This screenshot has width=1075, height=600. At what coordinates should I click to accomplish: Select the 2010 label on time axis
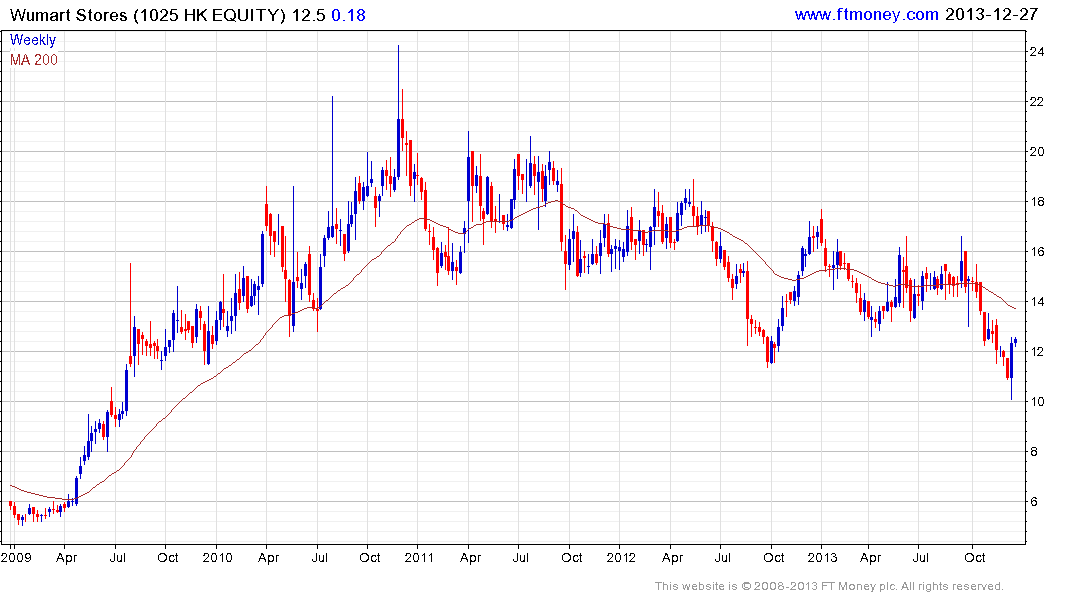pyautogui.click(x=217, y=556)
